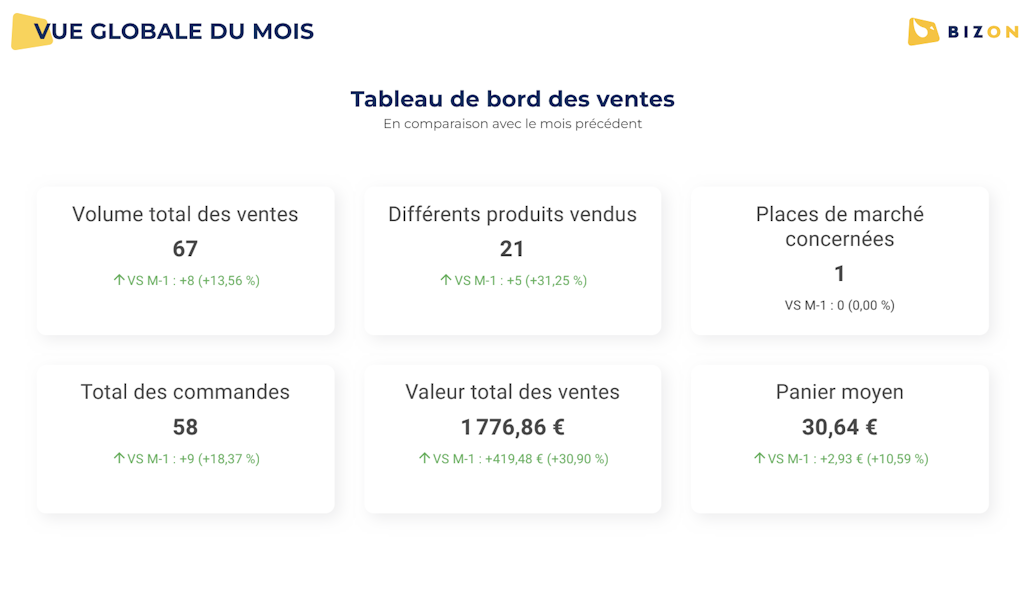This screenshot has width=1031, height=600.
Task: Click the 1 776,86 € sales value
Action: pos(512,427)
